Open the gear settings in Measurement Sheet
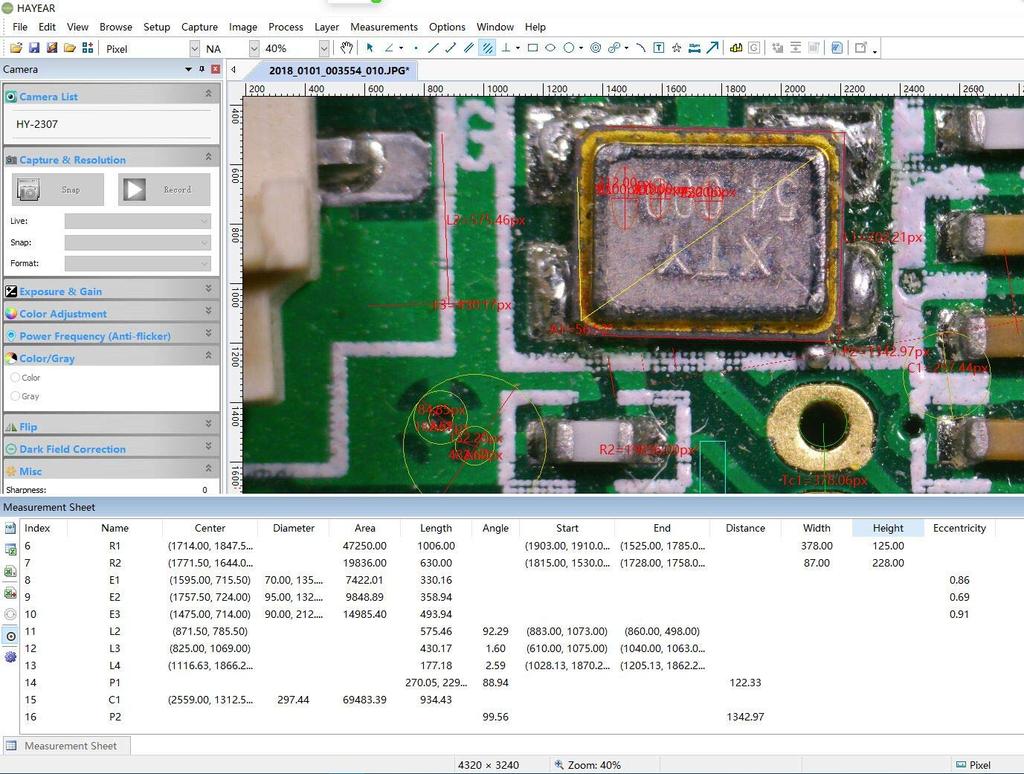This screenshot has width=1024, height=774. point(11,657)
